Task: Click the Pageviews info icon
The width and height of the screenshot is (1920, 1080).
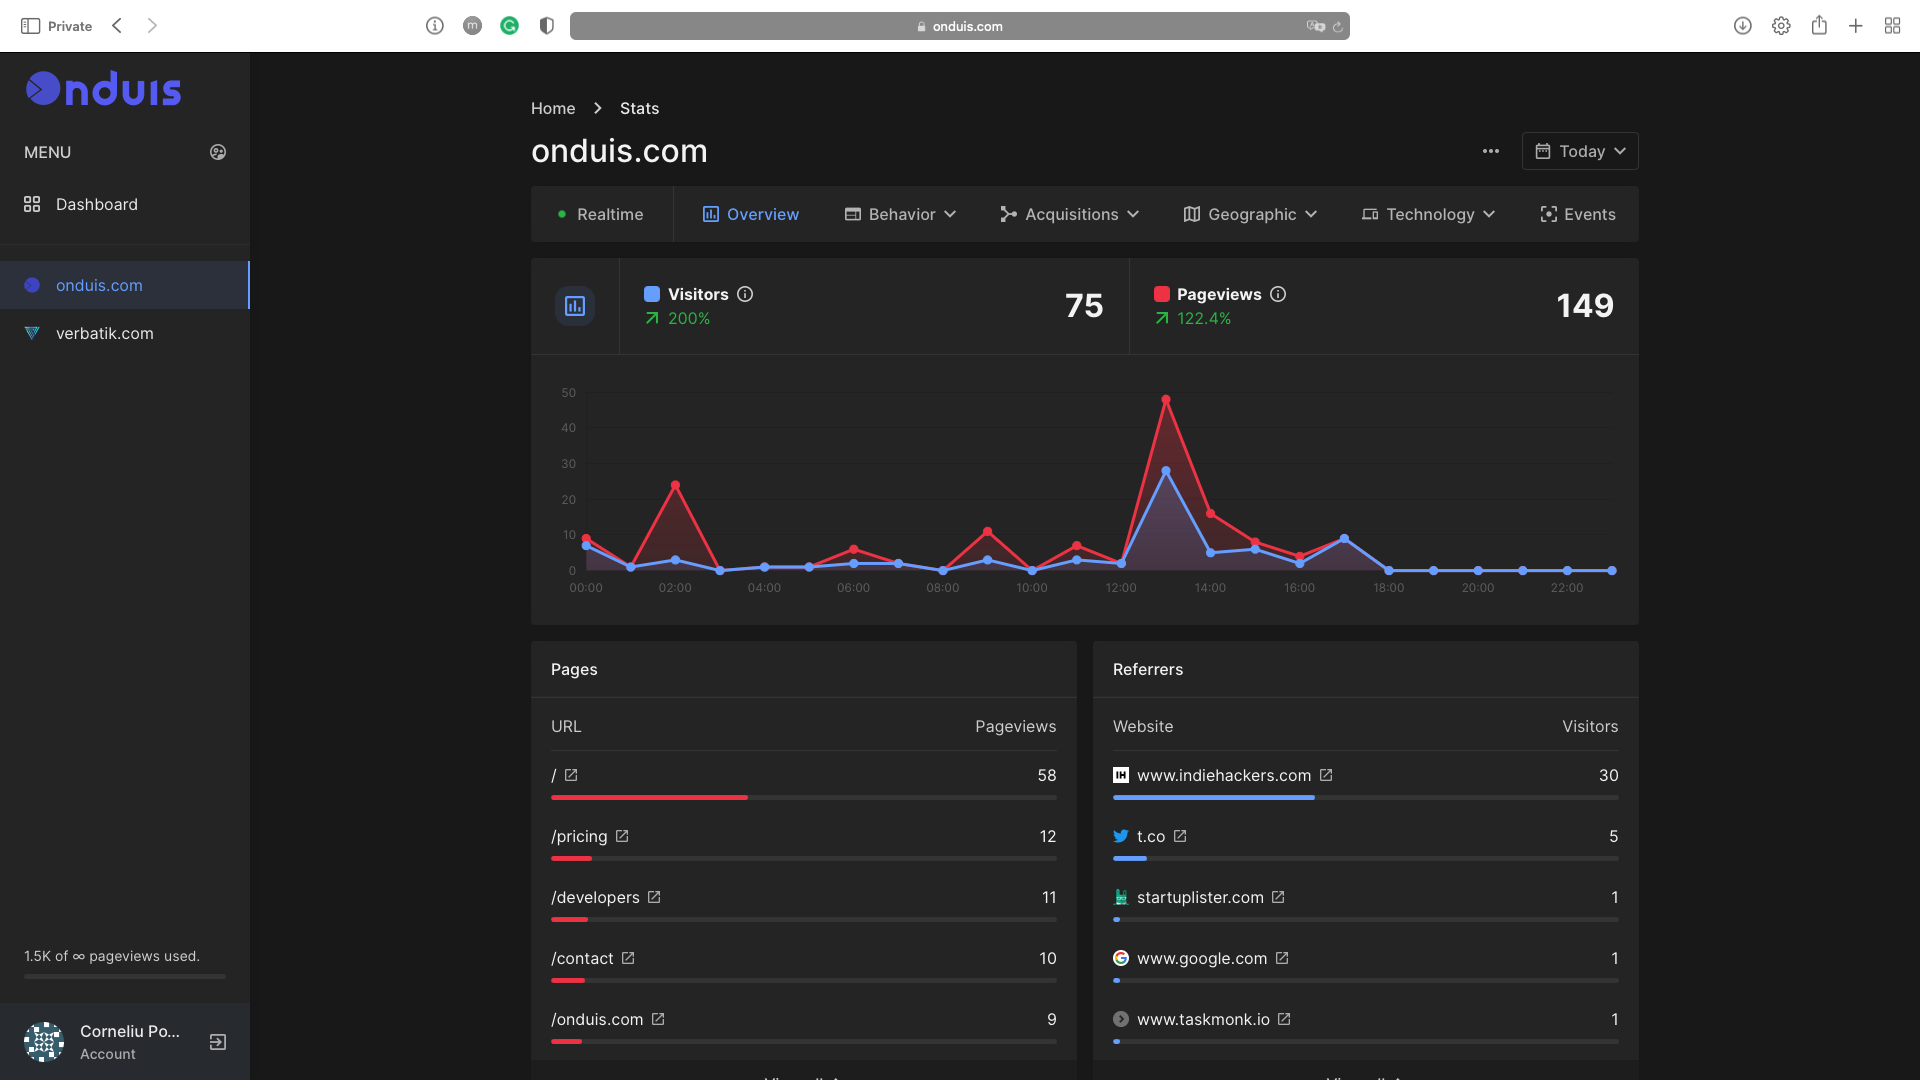Action: (1278, 294)
